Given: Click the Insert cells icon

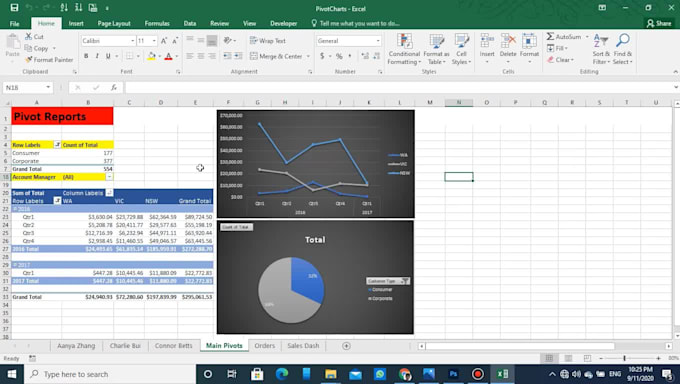Looking at the screenshot, I should pos(487,41).
